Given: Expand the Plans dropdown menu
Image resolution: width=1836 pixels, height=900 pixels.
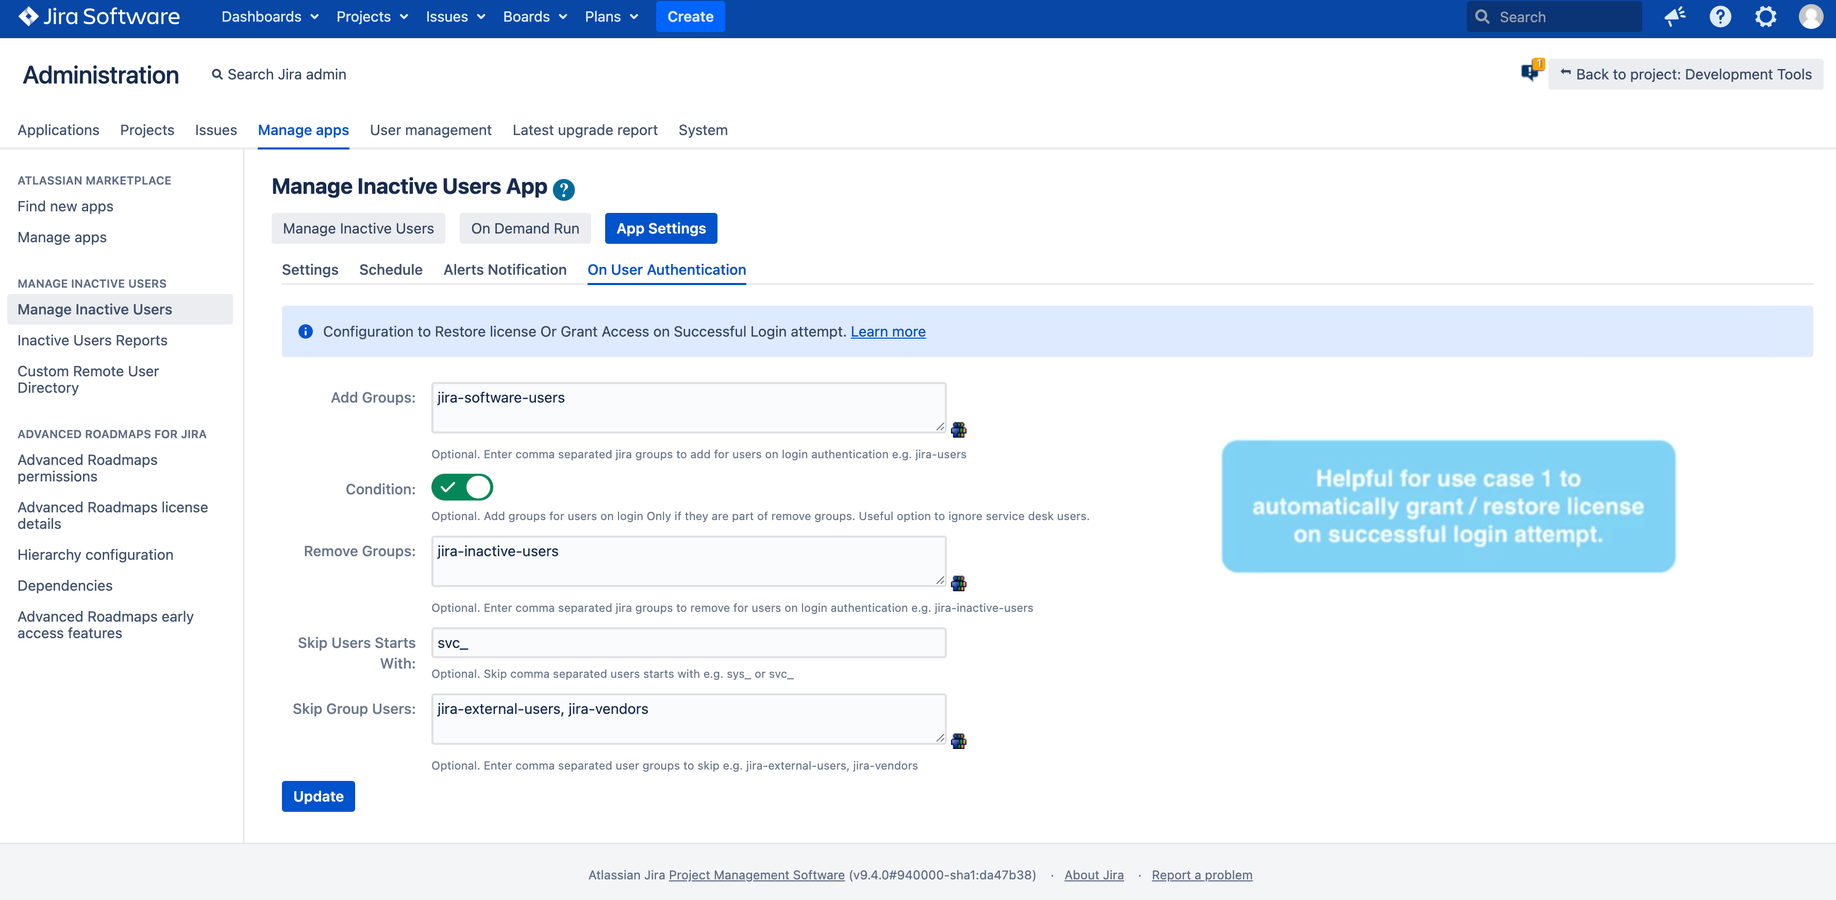Looking at the screenshot, I should (611, 17).
